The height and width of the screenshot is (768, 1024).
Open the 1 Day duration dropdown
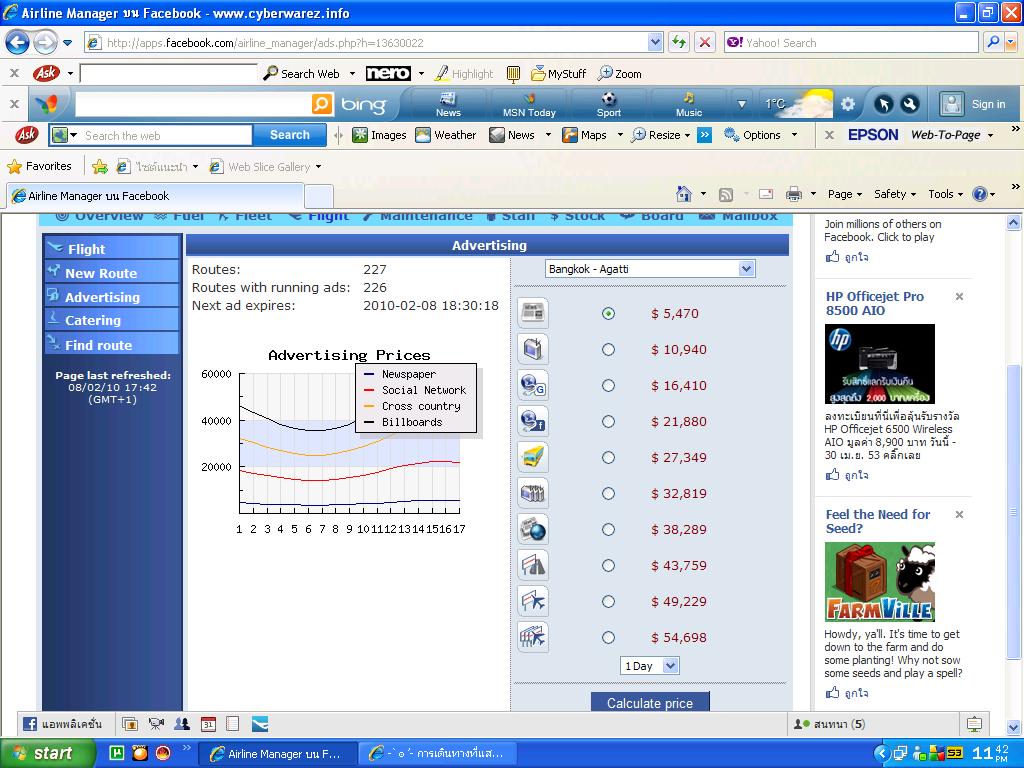pos(649,665)
